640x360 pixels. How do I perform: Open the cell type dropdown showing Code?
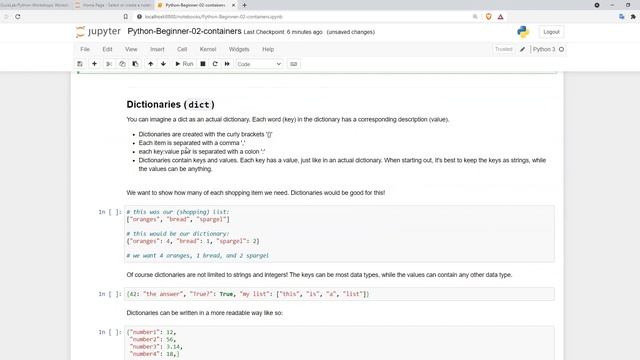tap(259, 64)
